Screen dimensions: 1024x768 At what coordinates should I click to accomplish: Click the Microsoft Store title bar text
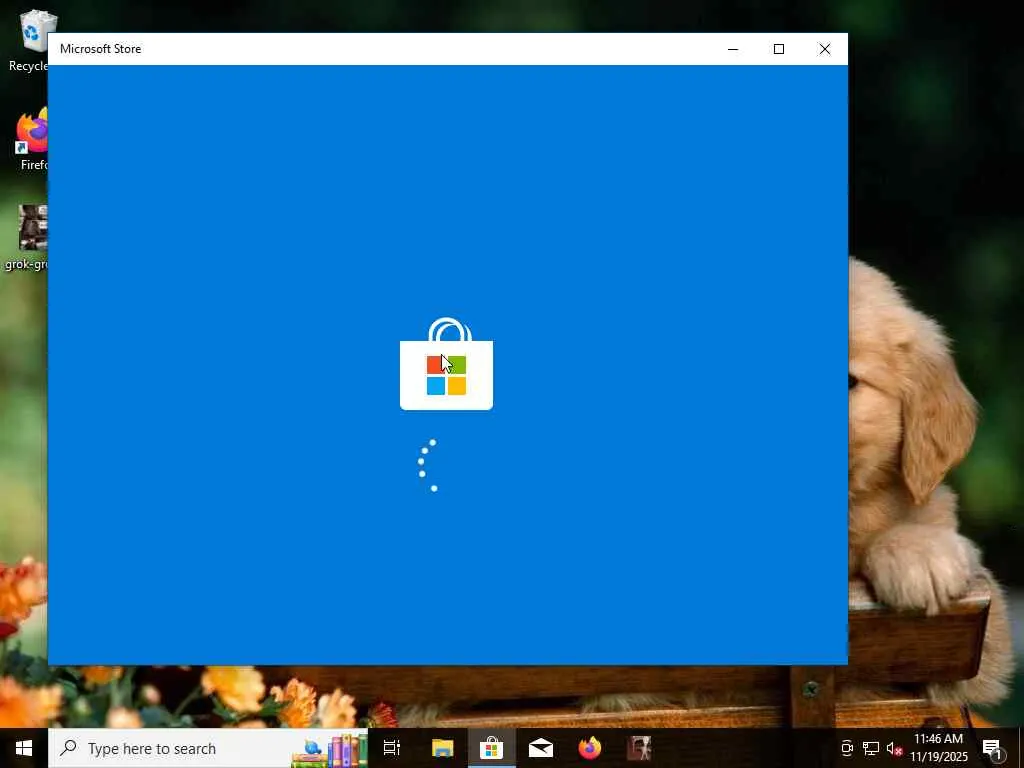(101, 49)
